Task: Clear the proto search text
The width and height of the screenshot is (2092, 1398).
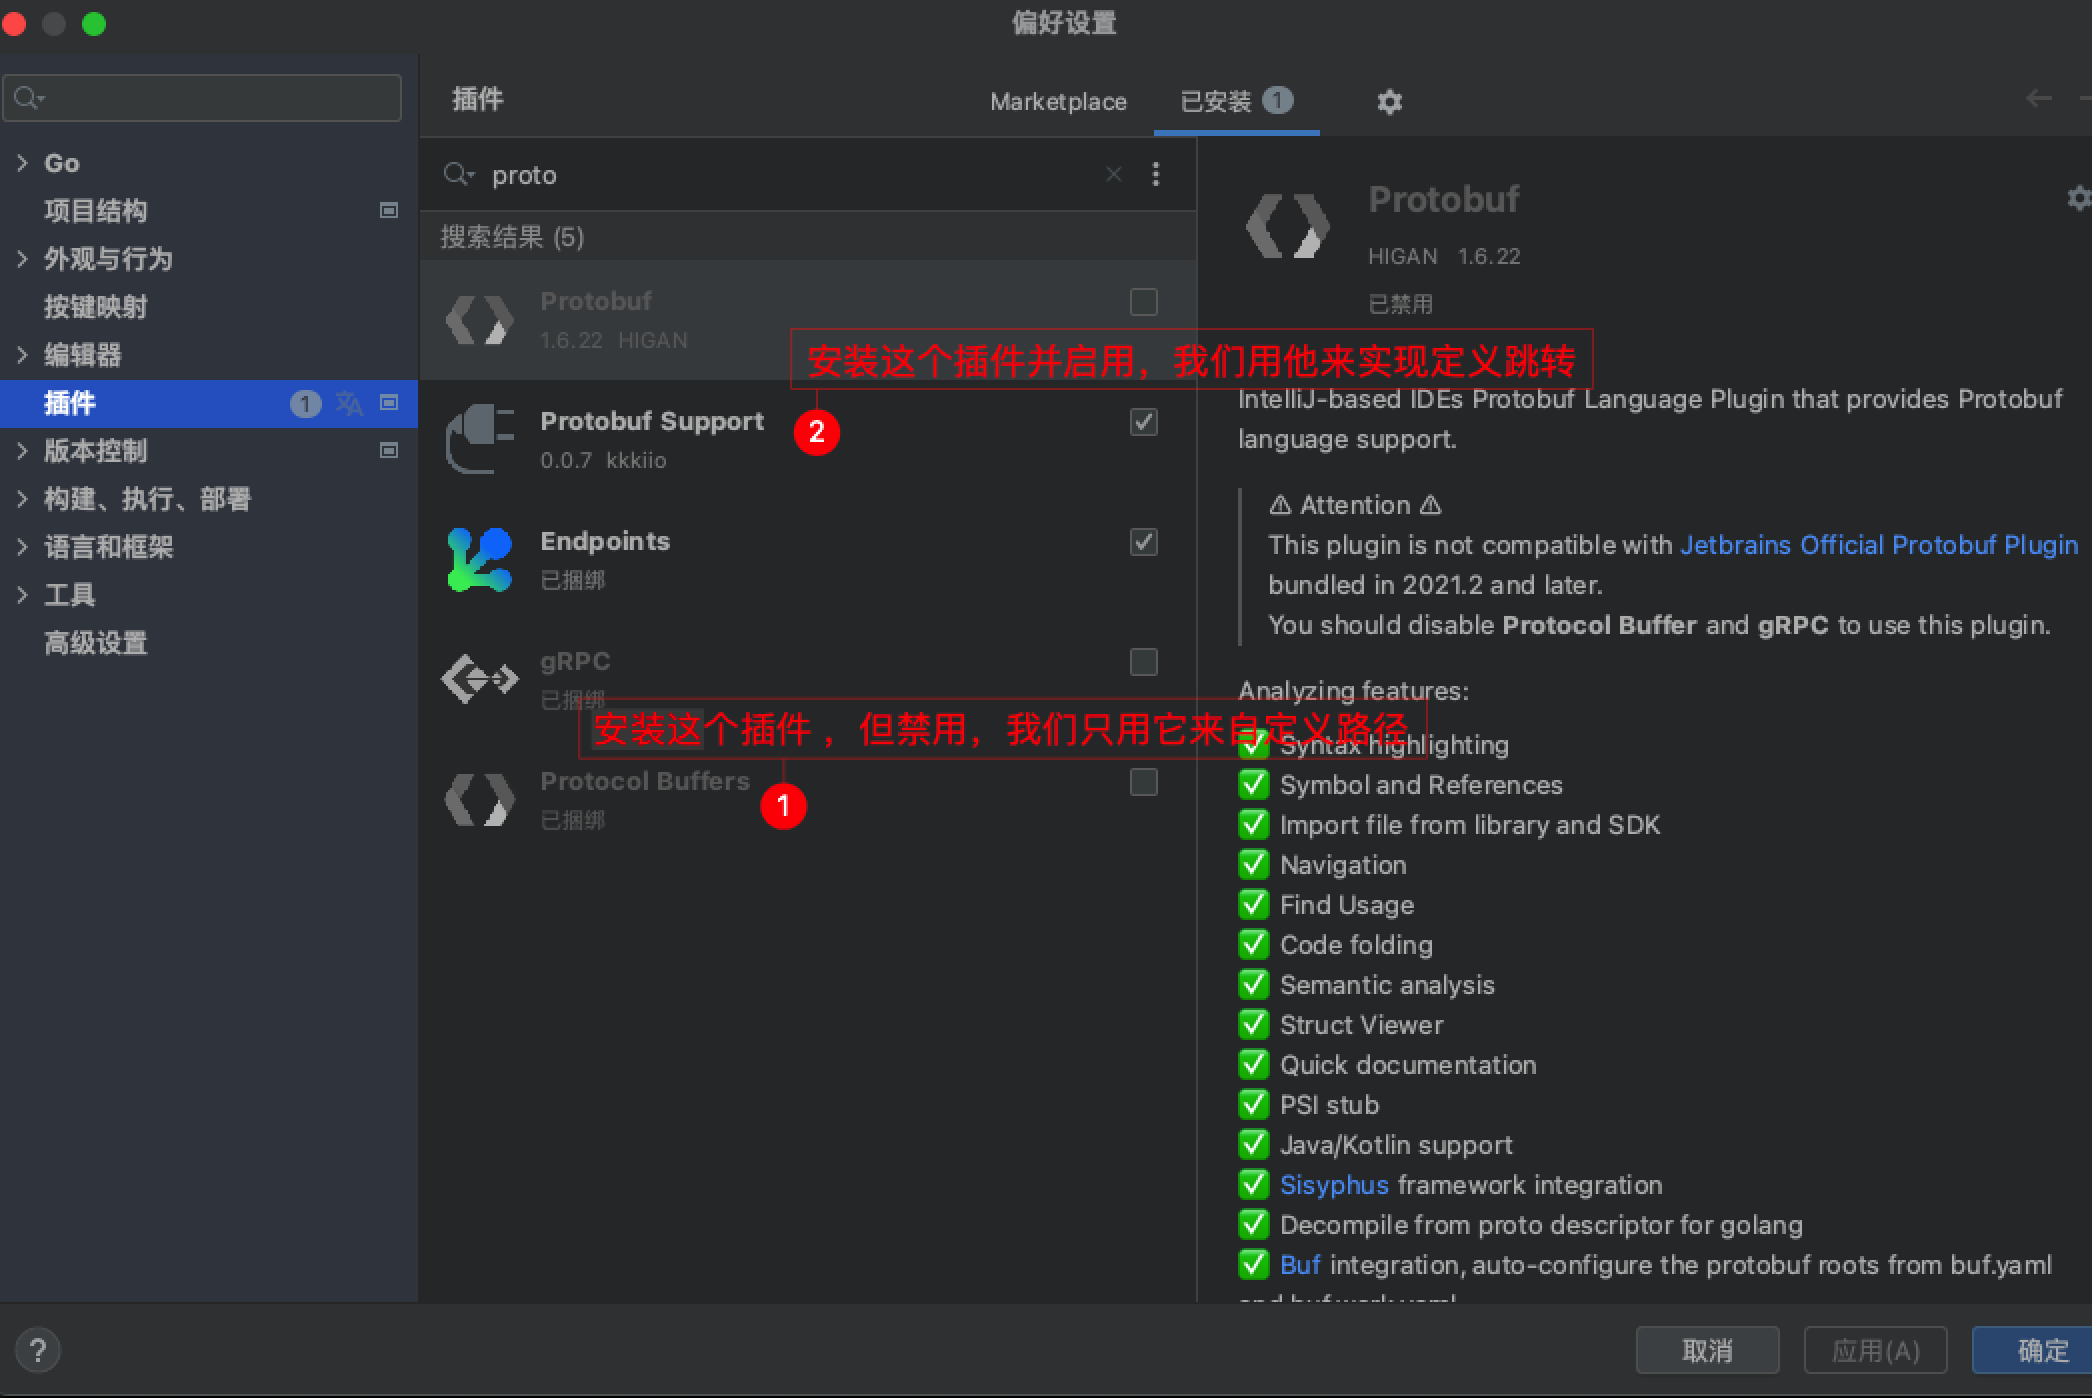Action: 1113,175
